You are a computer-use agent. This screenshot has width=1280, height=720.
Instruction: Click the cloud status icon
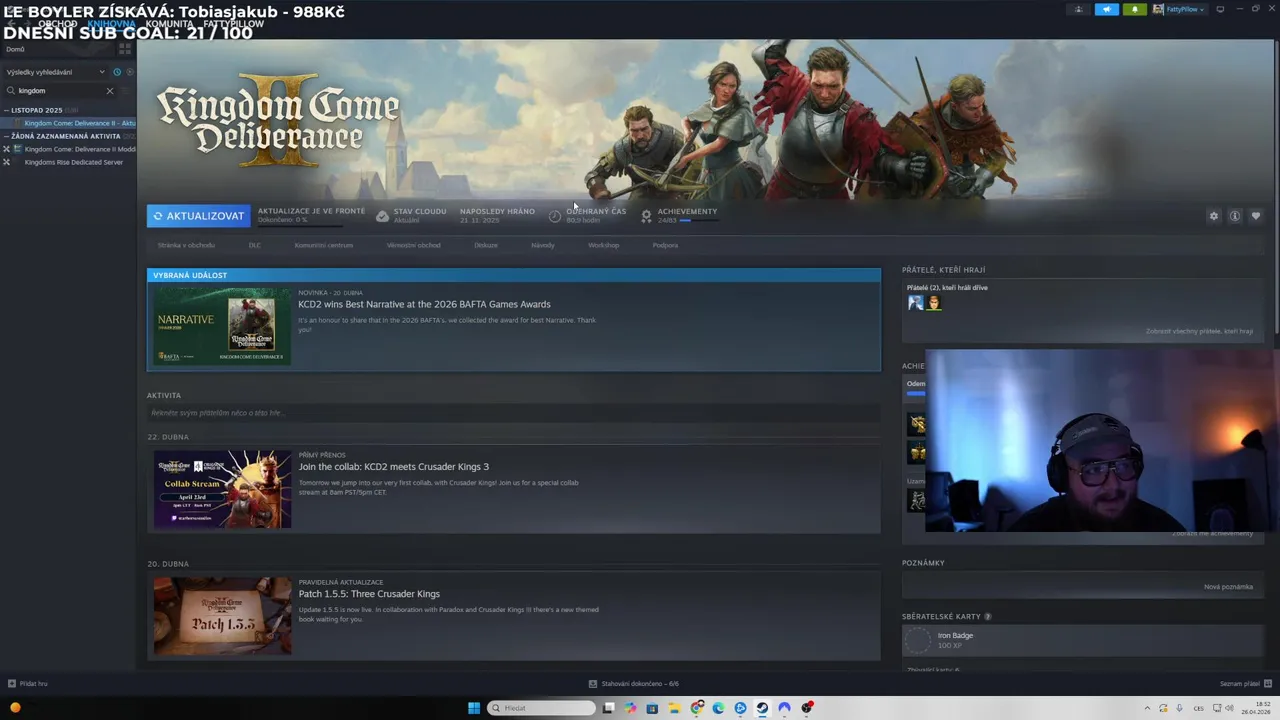pos(382,216)
